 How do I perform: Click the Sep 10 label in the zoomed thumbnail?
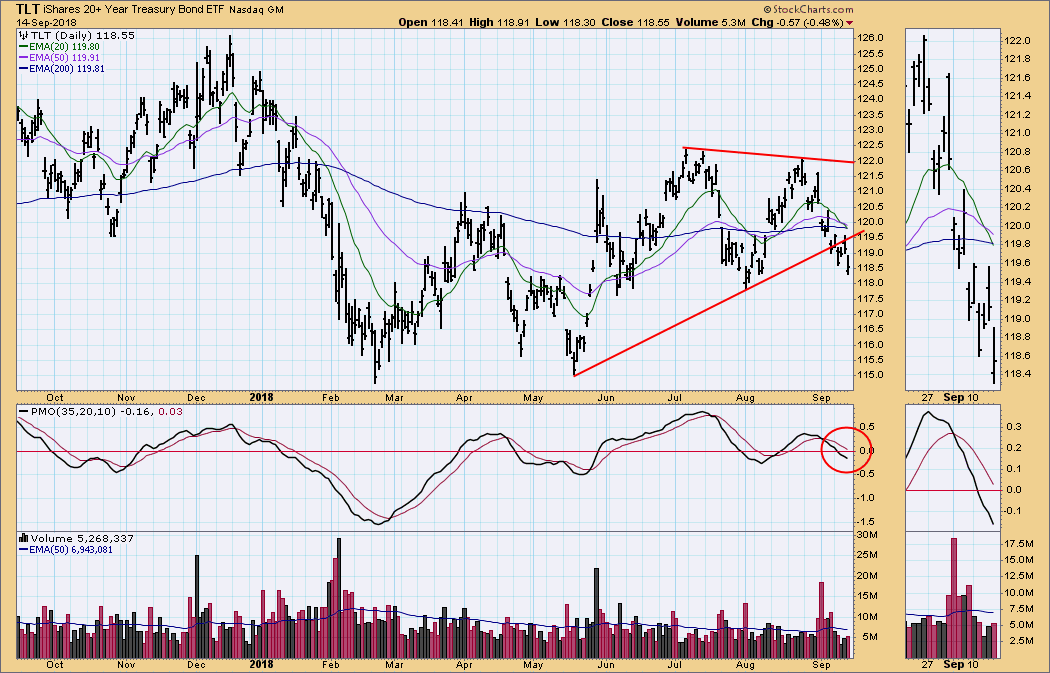[960, 663]
